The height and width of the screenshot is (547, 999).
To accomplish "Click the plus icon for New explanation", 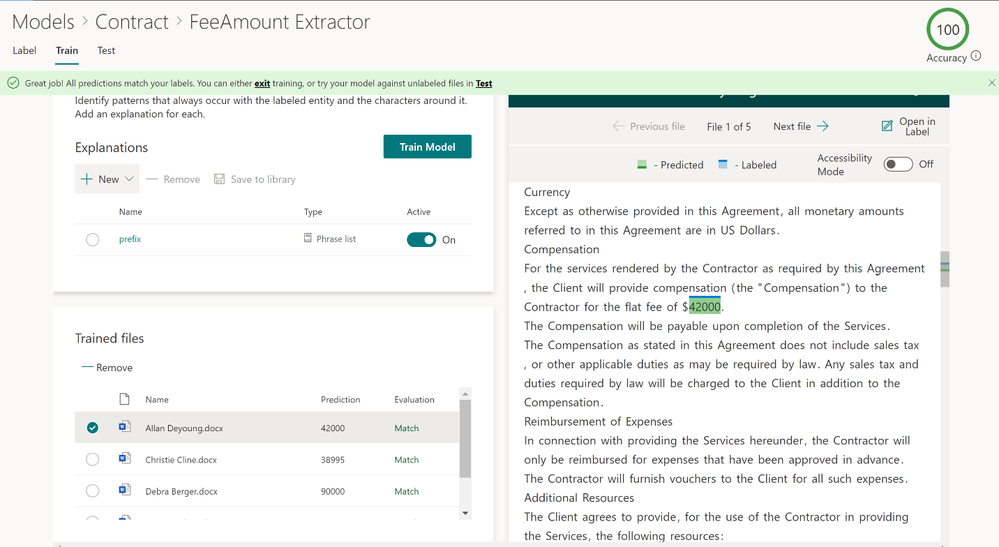I will [87, 179].
